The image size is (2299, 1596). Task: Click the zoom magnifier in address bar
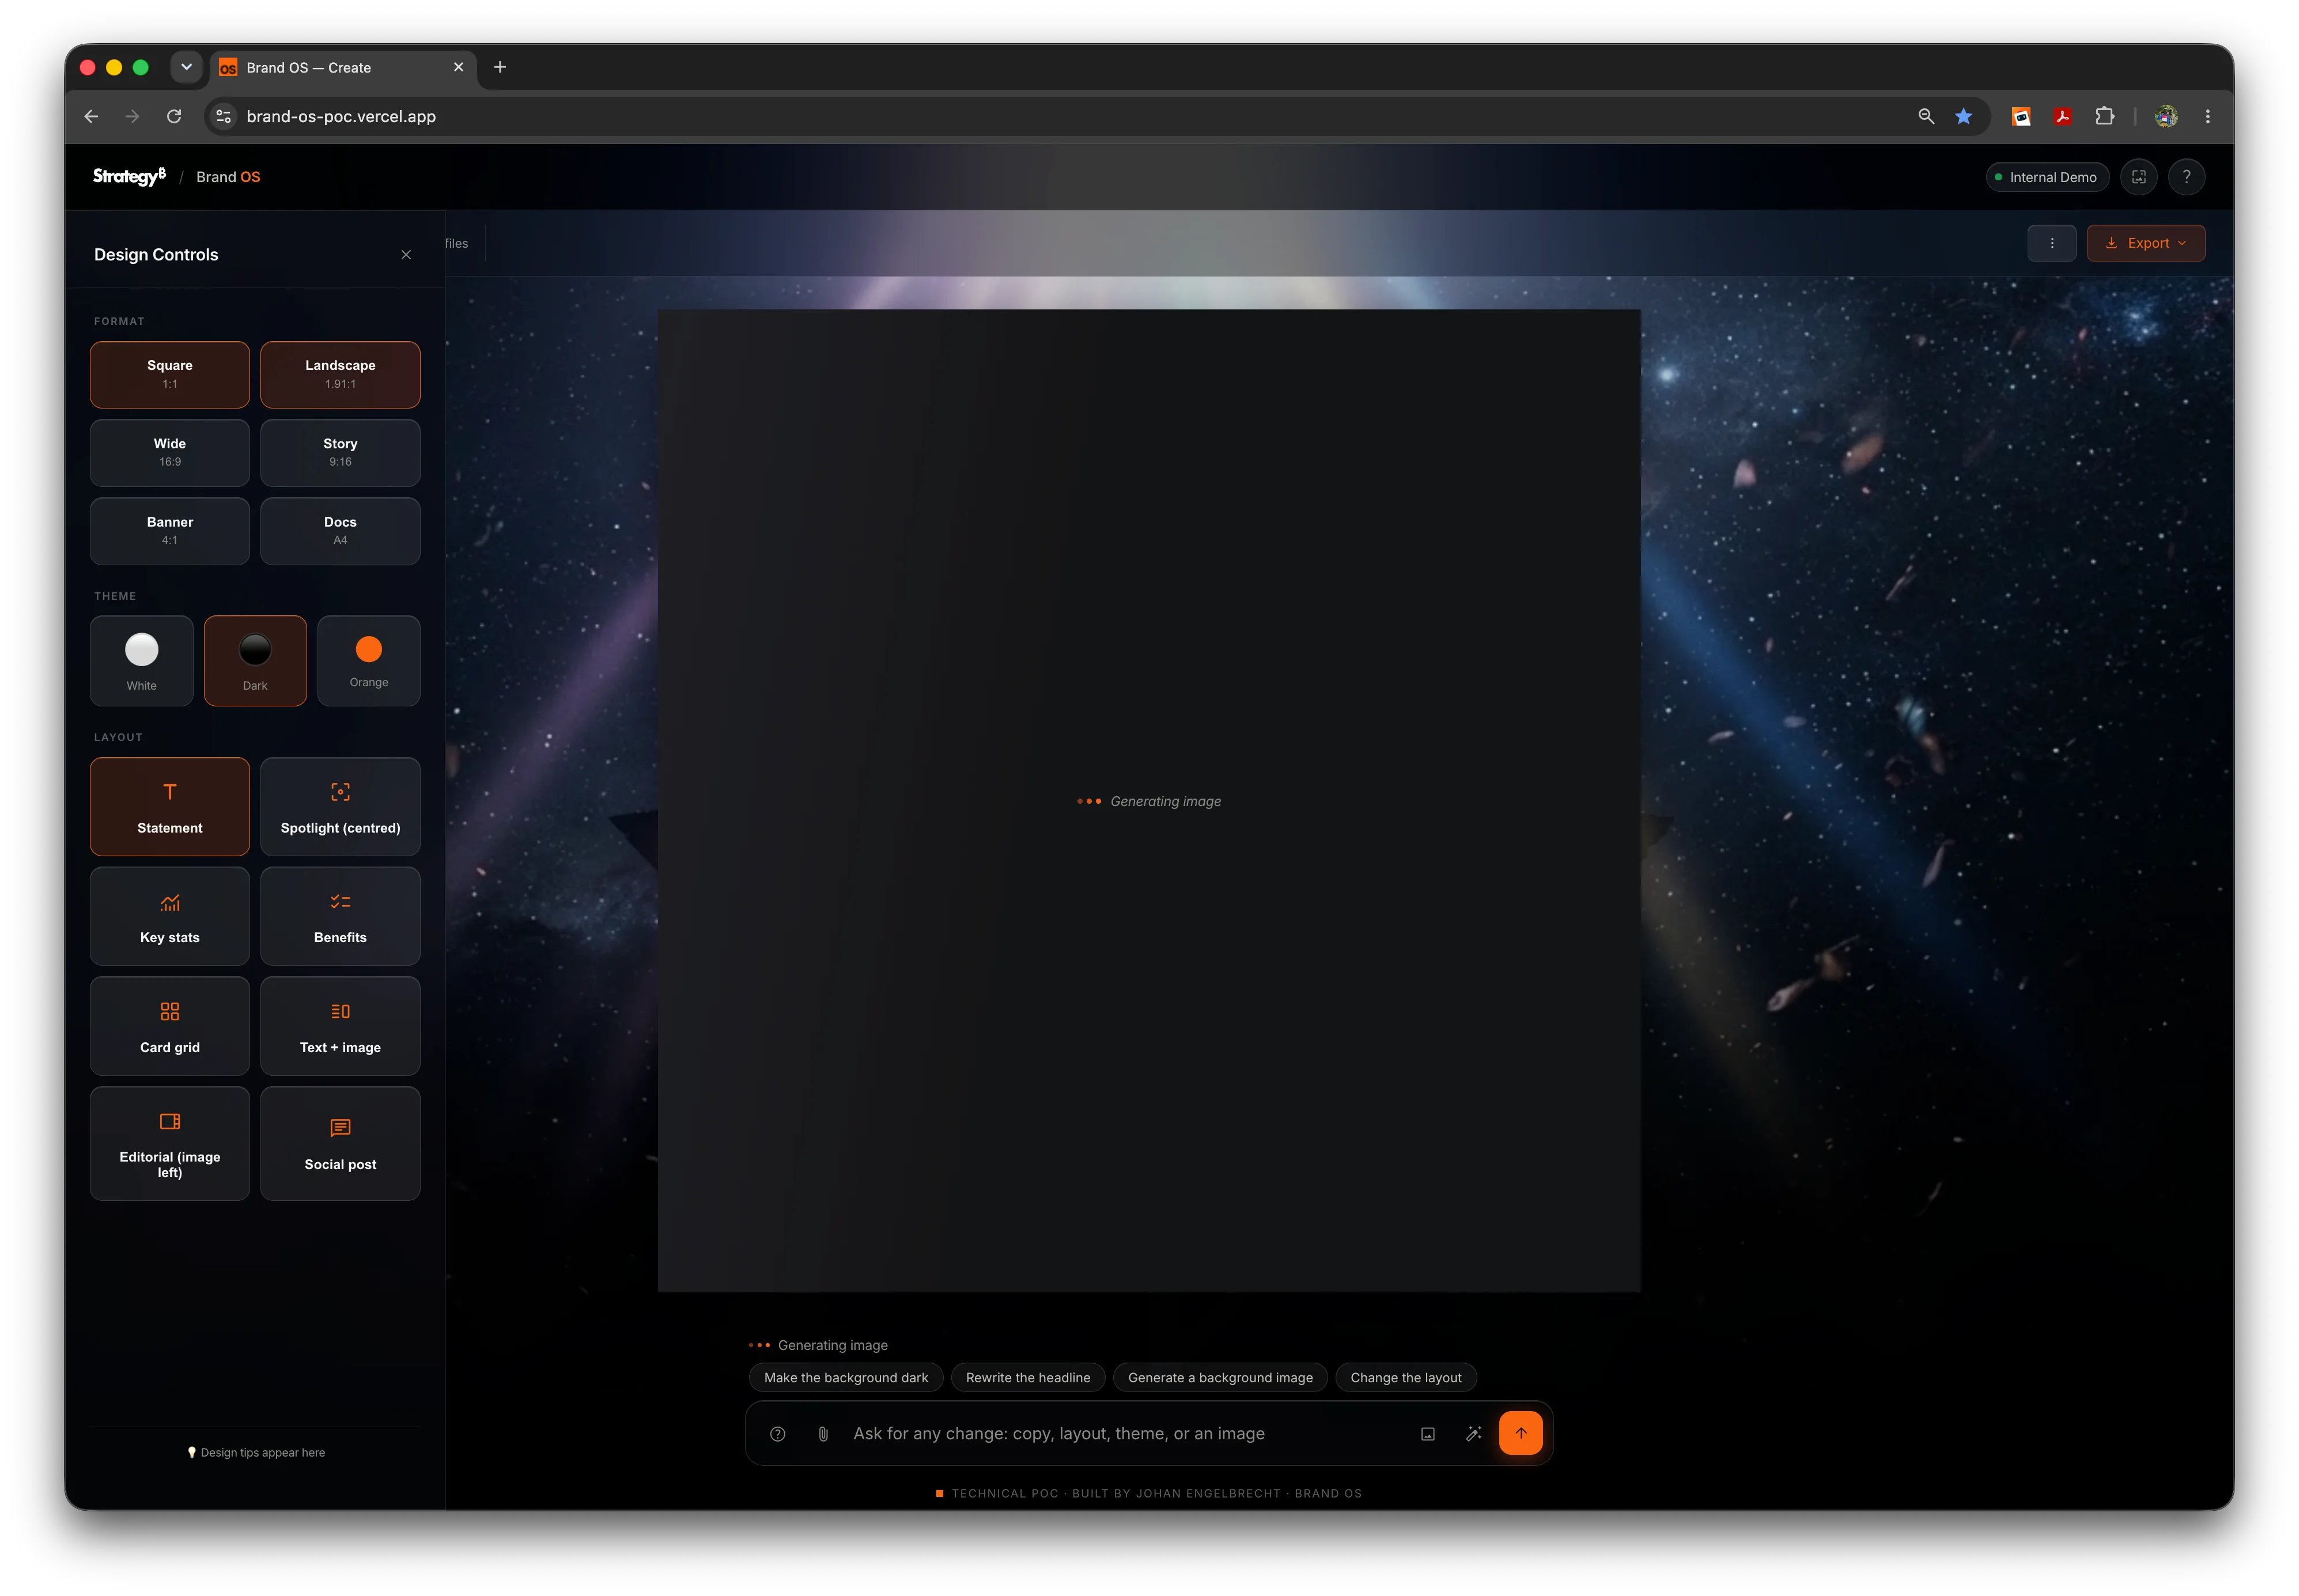coord(1925,116)
